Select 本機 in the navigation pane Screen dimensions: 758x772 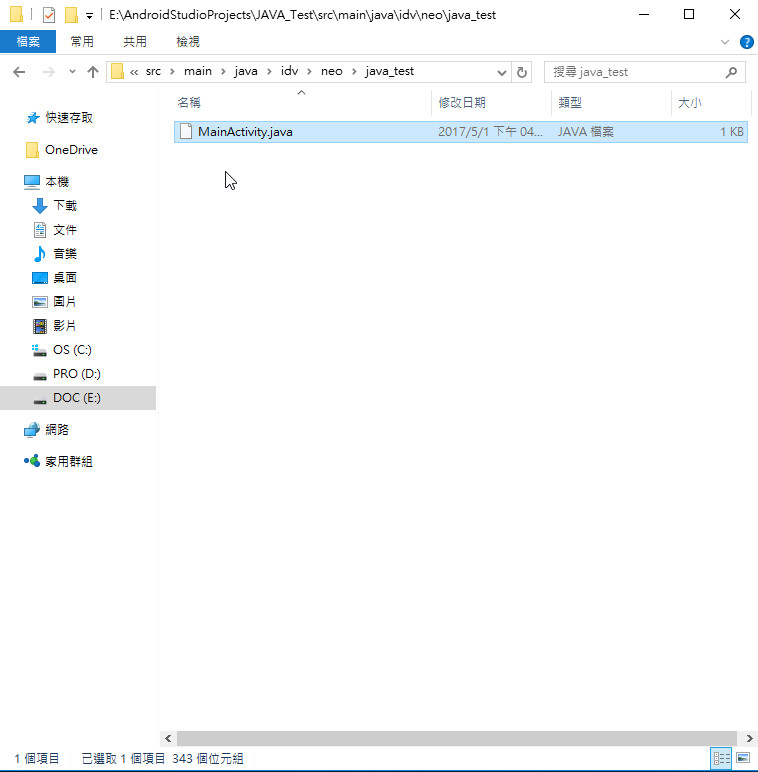pos(57,182)
